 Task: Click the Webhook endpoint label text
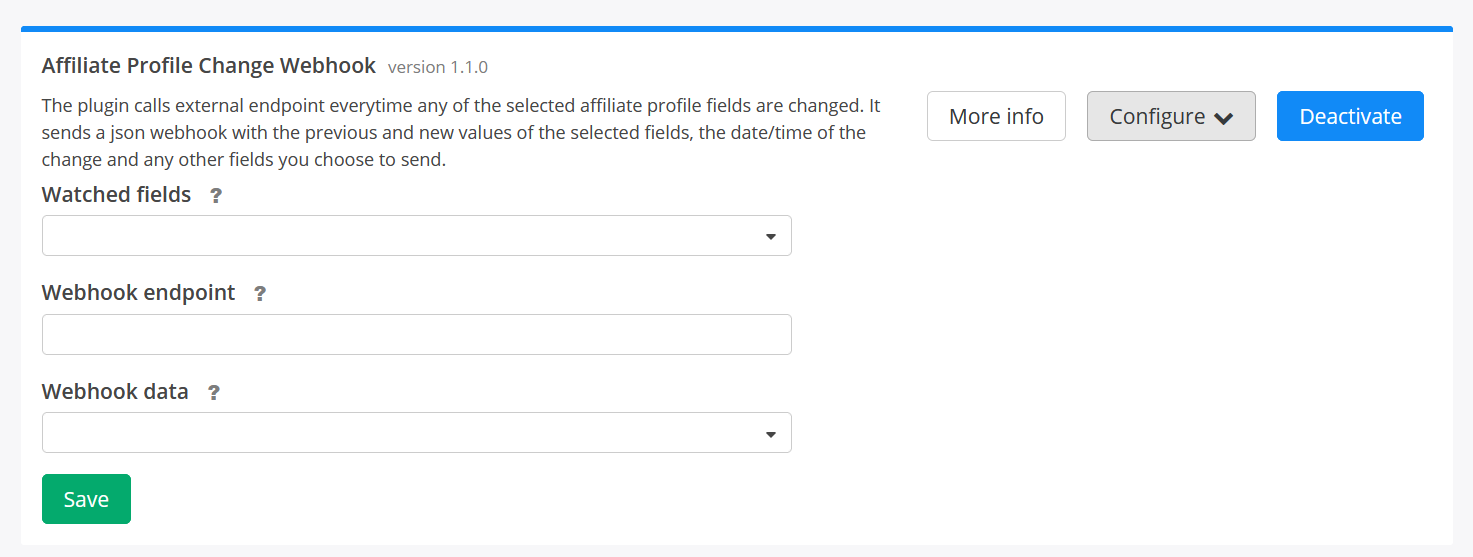pos(138,293)
